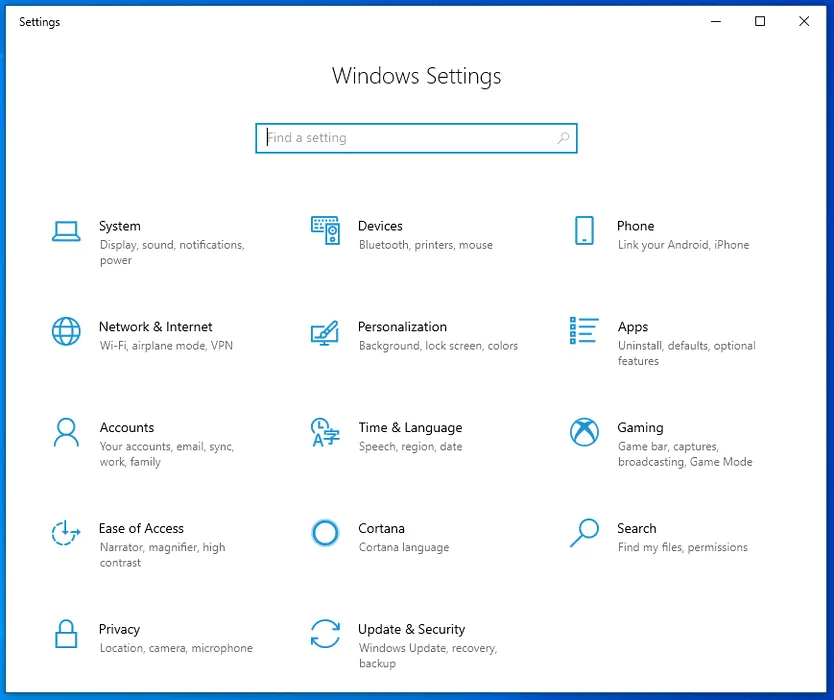Open the Privacy heading
The image size is (834, 700).
pos(119,629)
